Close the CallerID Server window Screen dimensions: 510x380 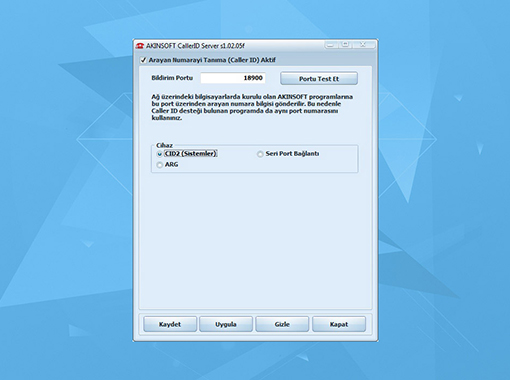(x=364, y=45)
